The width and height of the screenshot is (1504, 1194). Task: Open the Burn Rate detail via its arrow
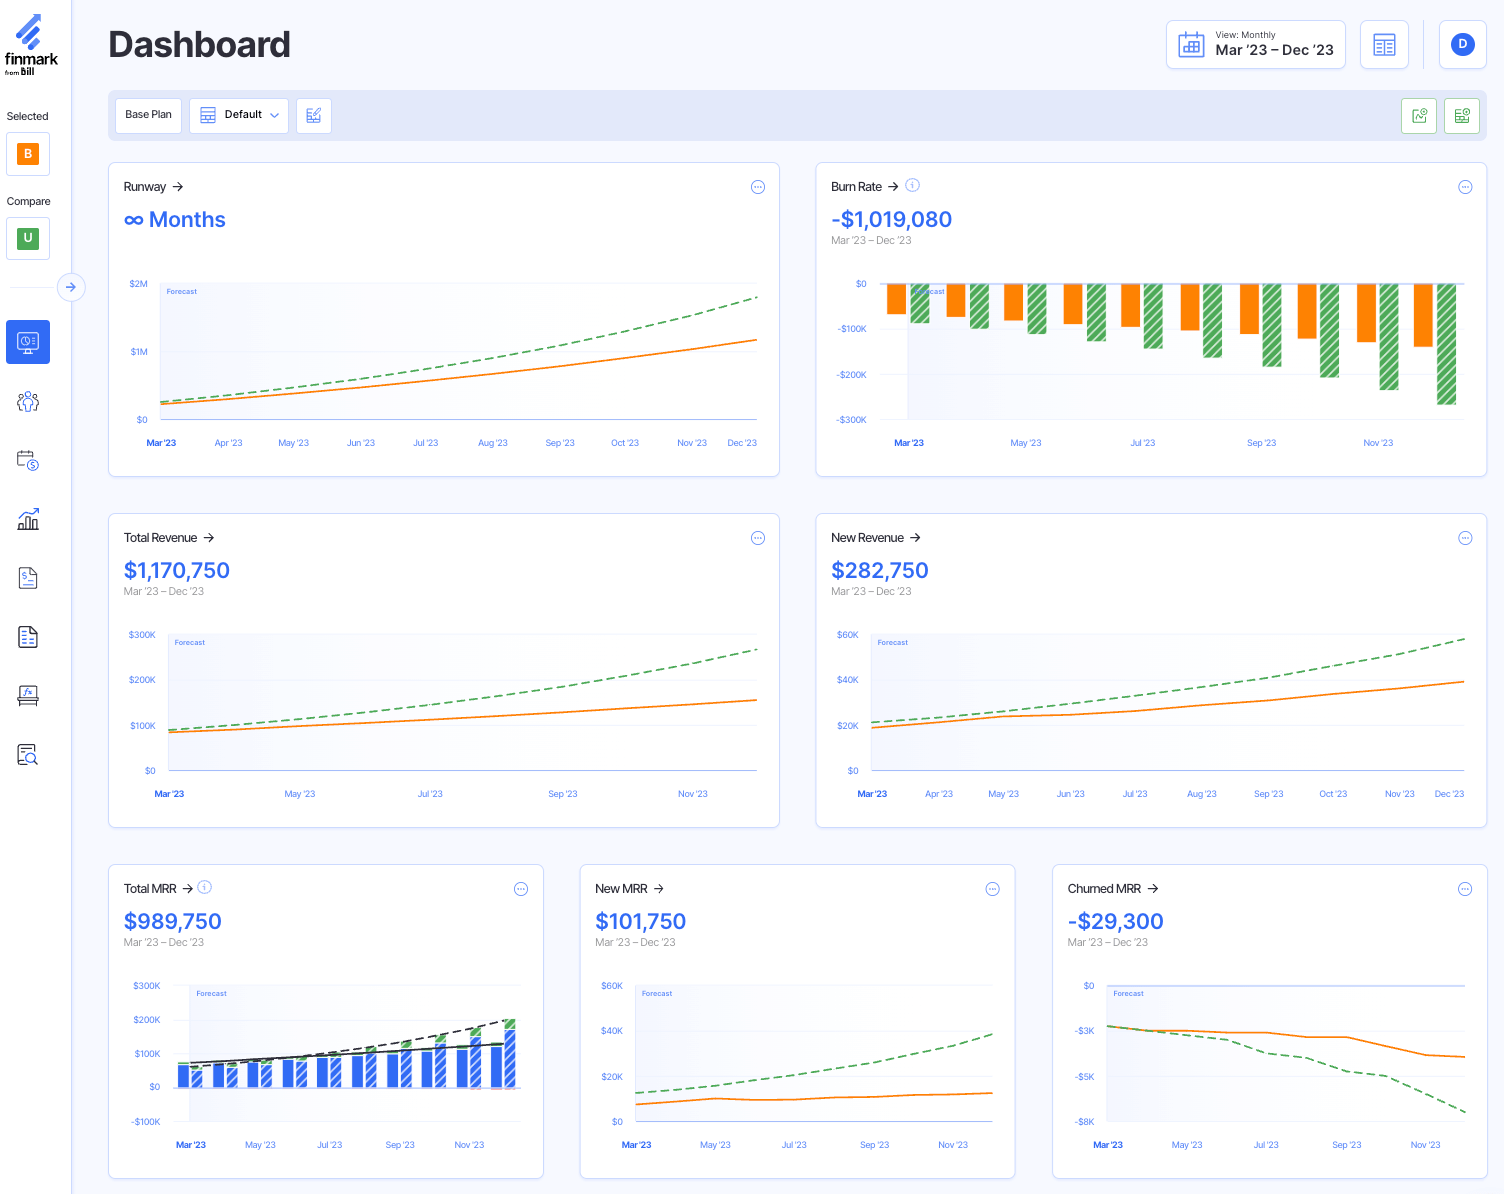pos(894,186)
